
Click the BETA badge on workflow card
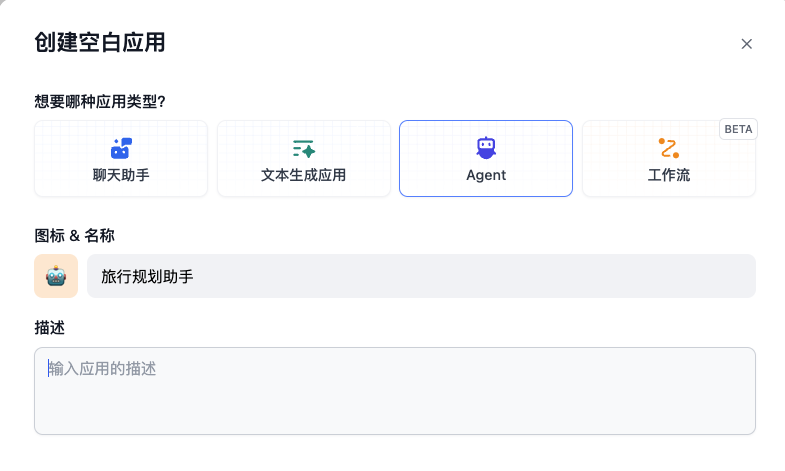[x=738, y=129]
